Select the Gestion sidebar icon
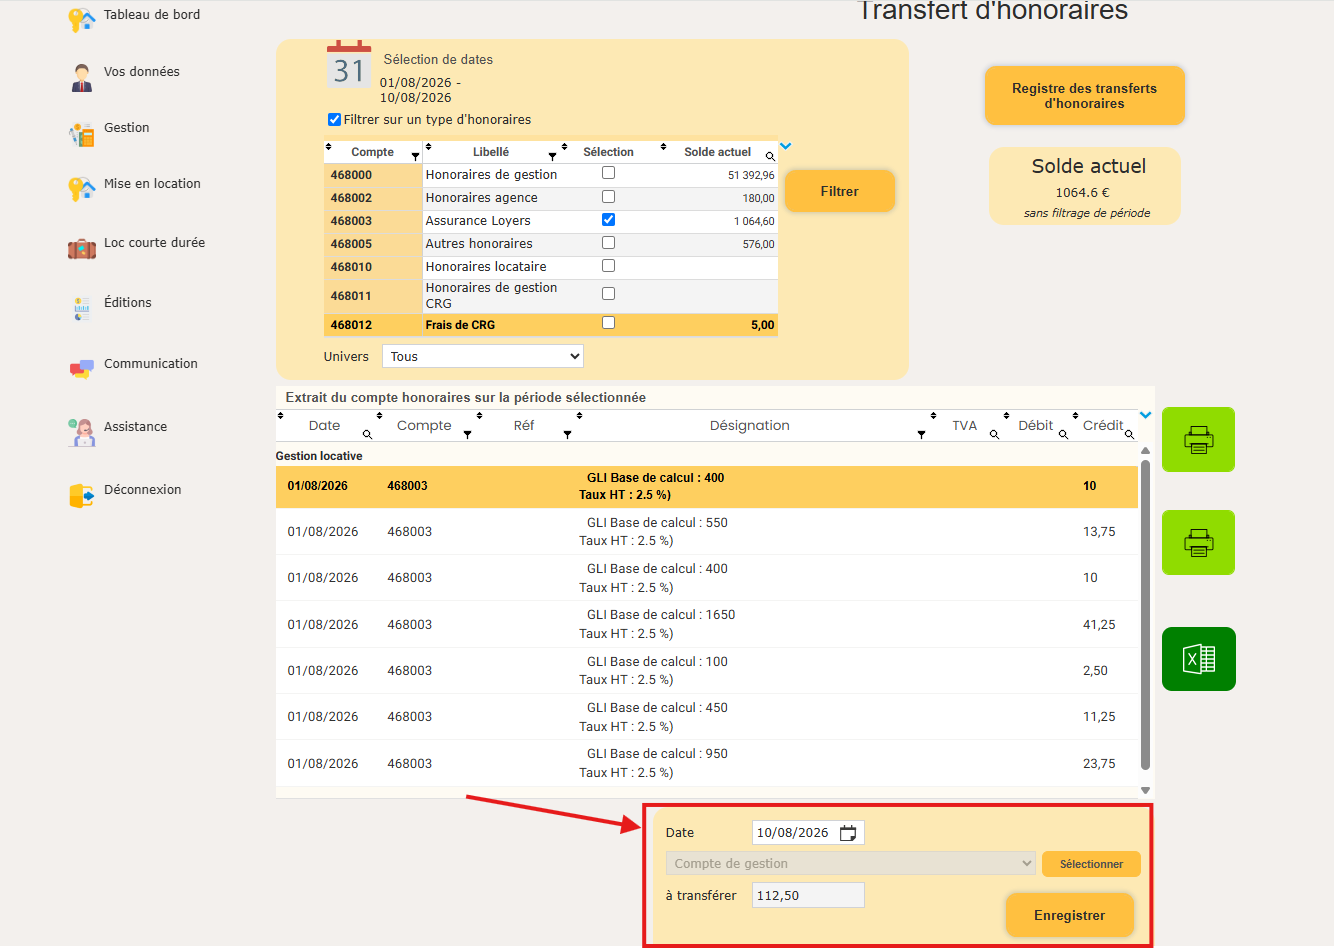 point(82,134)
